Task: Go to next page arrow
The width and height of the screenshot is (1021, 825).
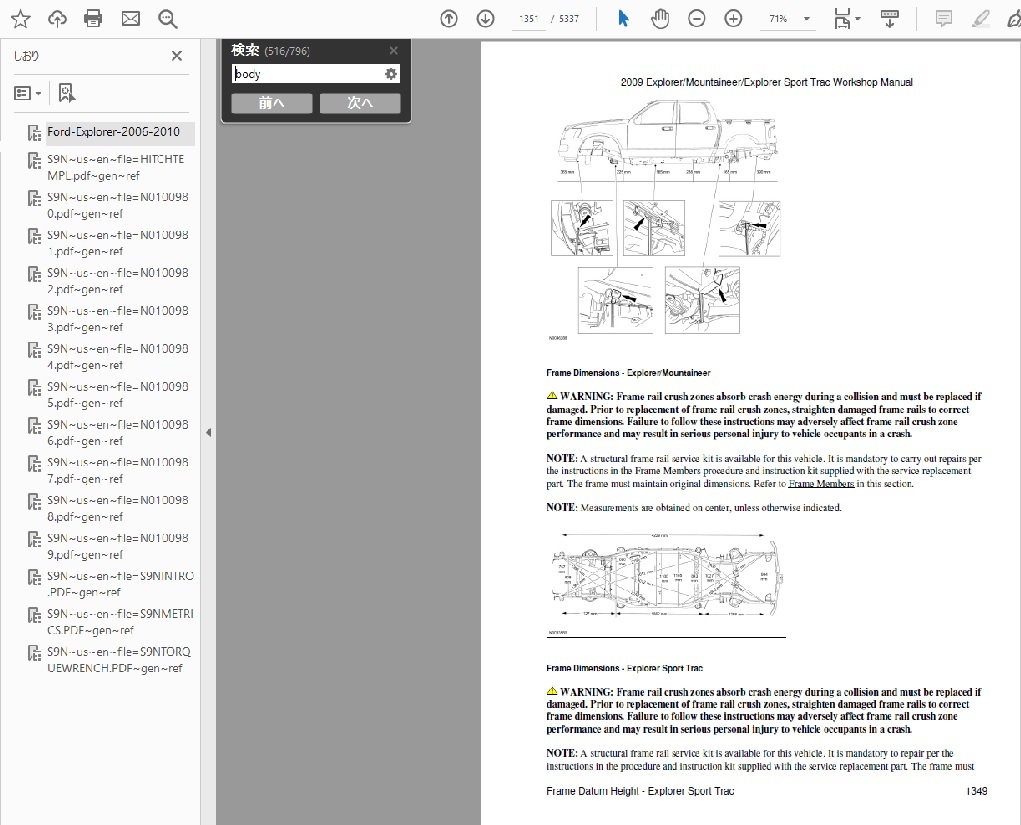Action: pyautogui.click(x=485, y=19)
